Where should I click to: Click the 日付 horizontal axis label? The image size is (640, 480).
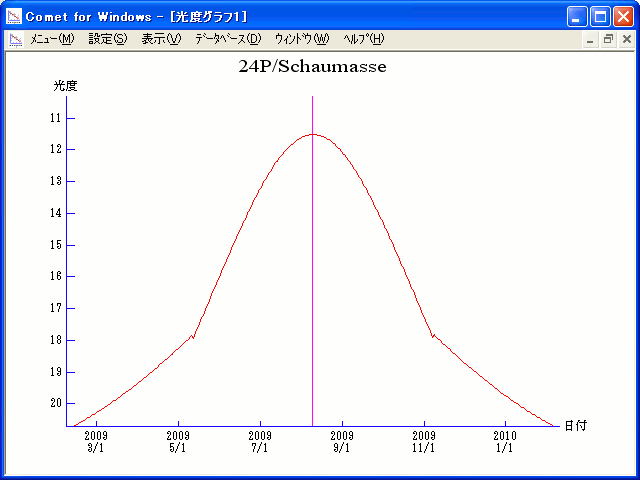point(574,425)
